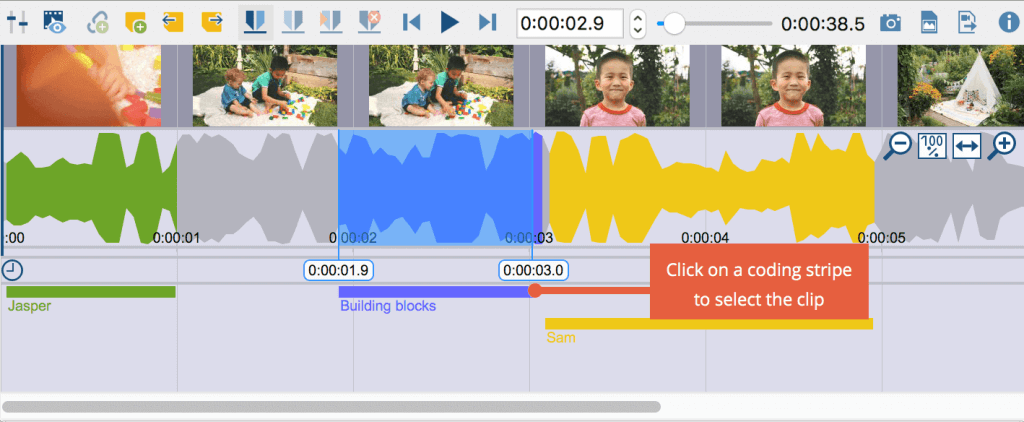Image resolution: width=1024 pixels, height=422 pixels.
Task: Export the video clip with arrow icon
Action: [968, 23]
